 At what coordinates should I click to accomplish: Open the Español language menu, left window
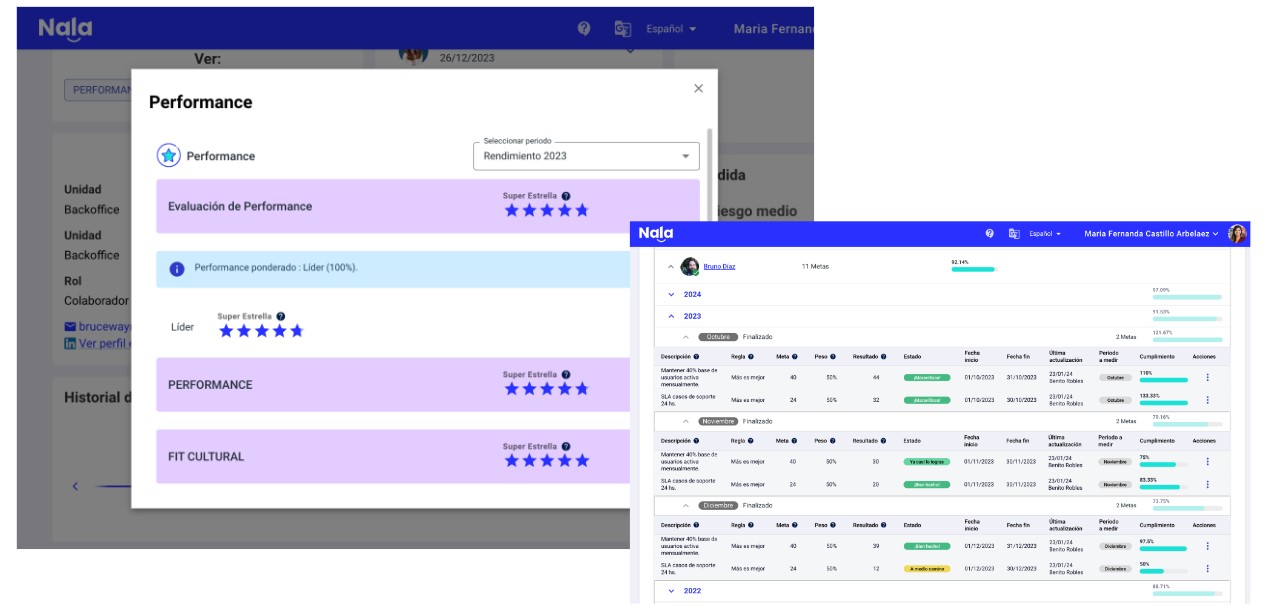(671, 29)
